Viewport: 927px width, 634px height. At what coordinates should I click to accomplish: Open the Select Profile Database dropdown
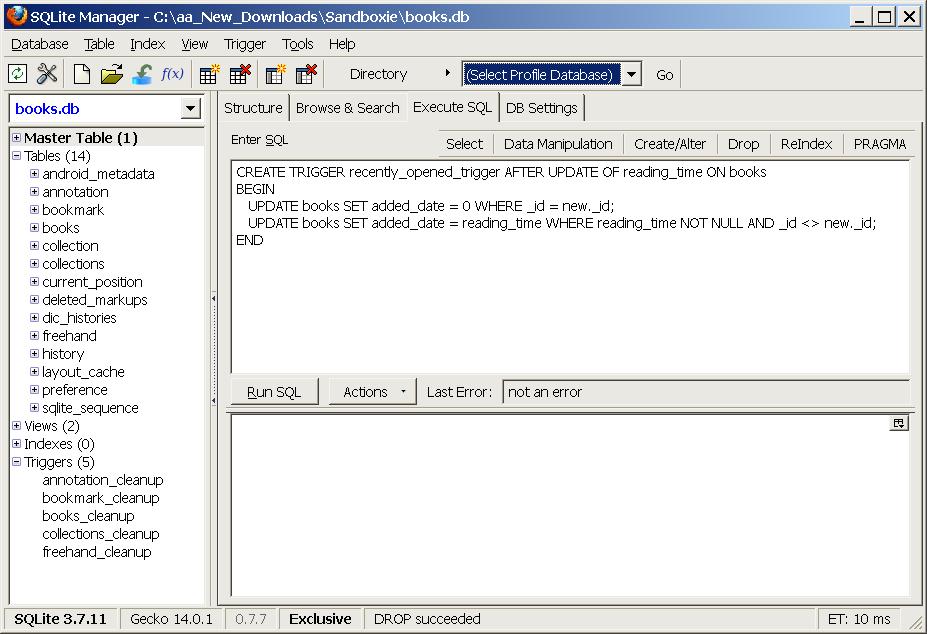(631, 75)
